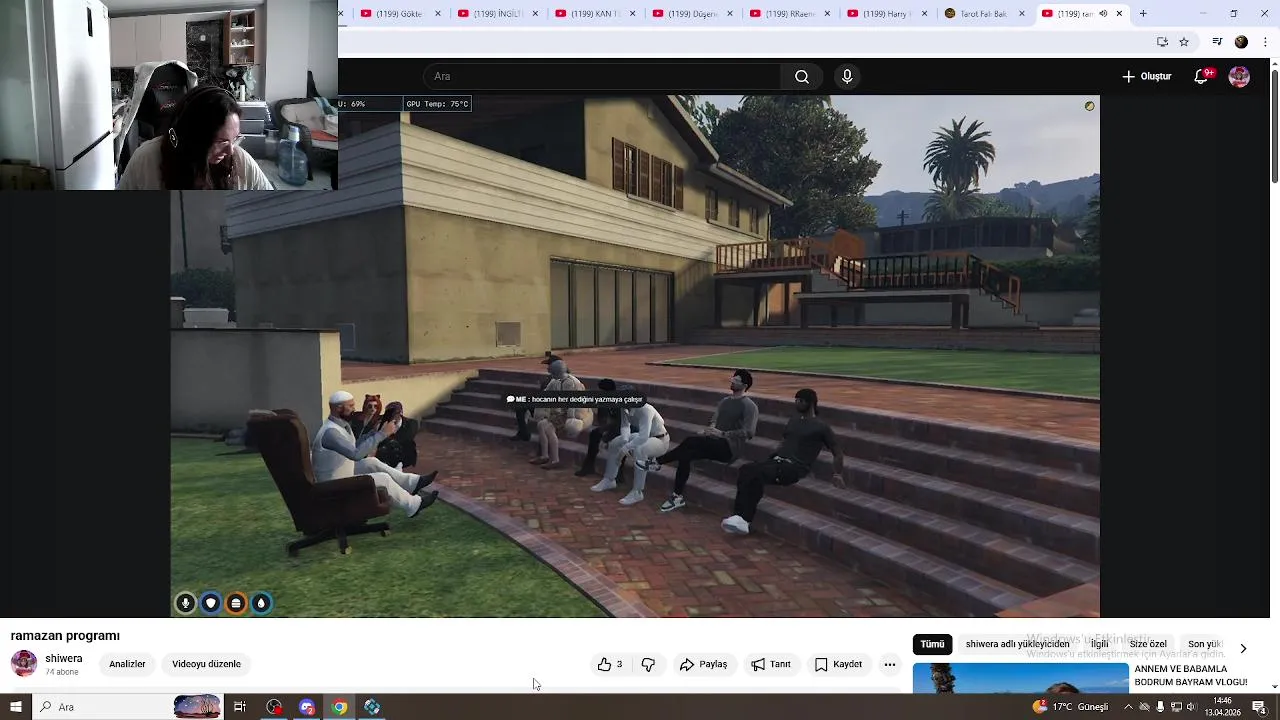The height and width of the screenshot is (720, 1280).
Task: Click YouTube search Ara field
Action: pos(602,77)
